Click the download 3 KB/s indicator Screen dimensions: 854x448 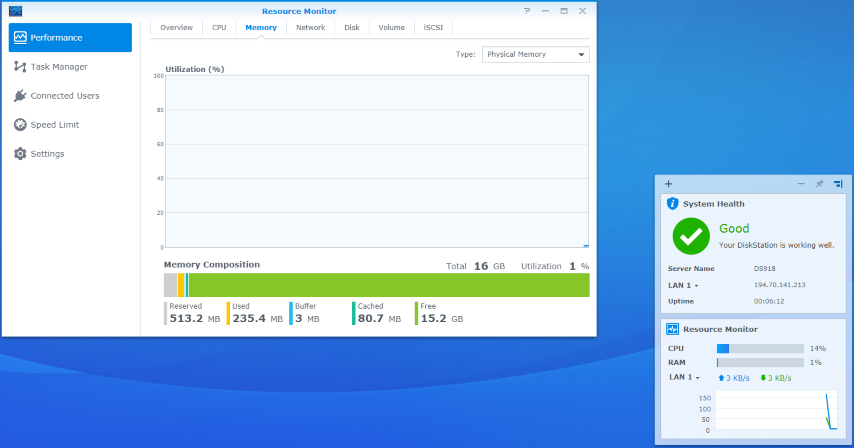(x=776, y=378)
